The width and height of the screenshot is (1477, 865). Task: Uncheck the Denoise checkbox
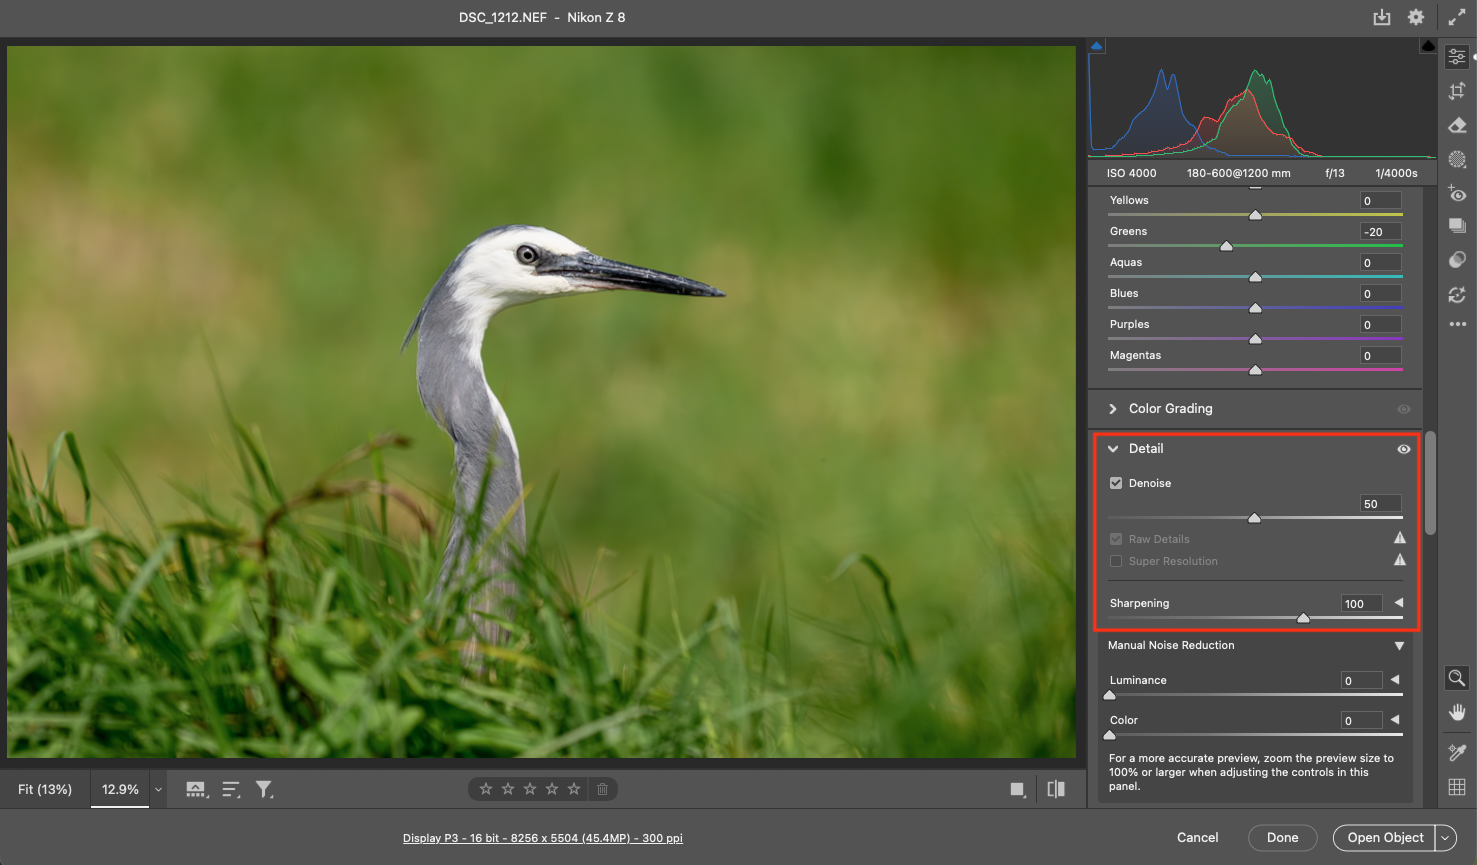[x=1116, y=483]
